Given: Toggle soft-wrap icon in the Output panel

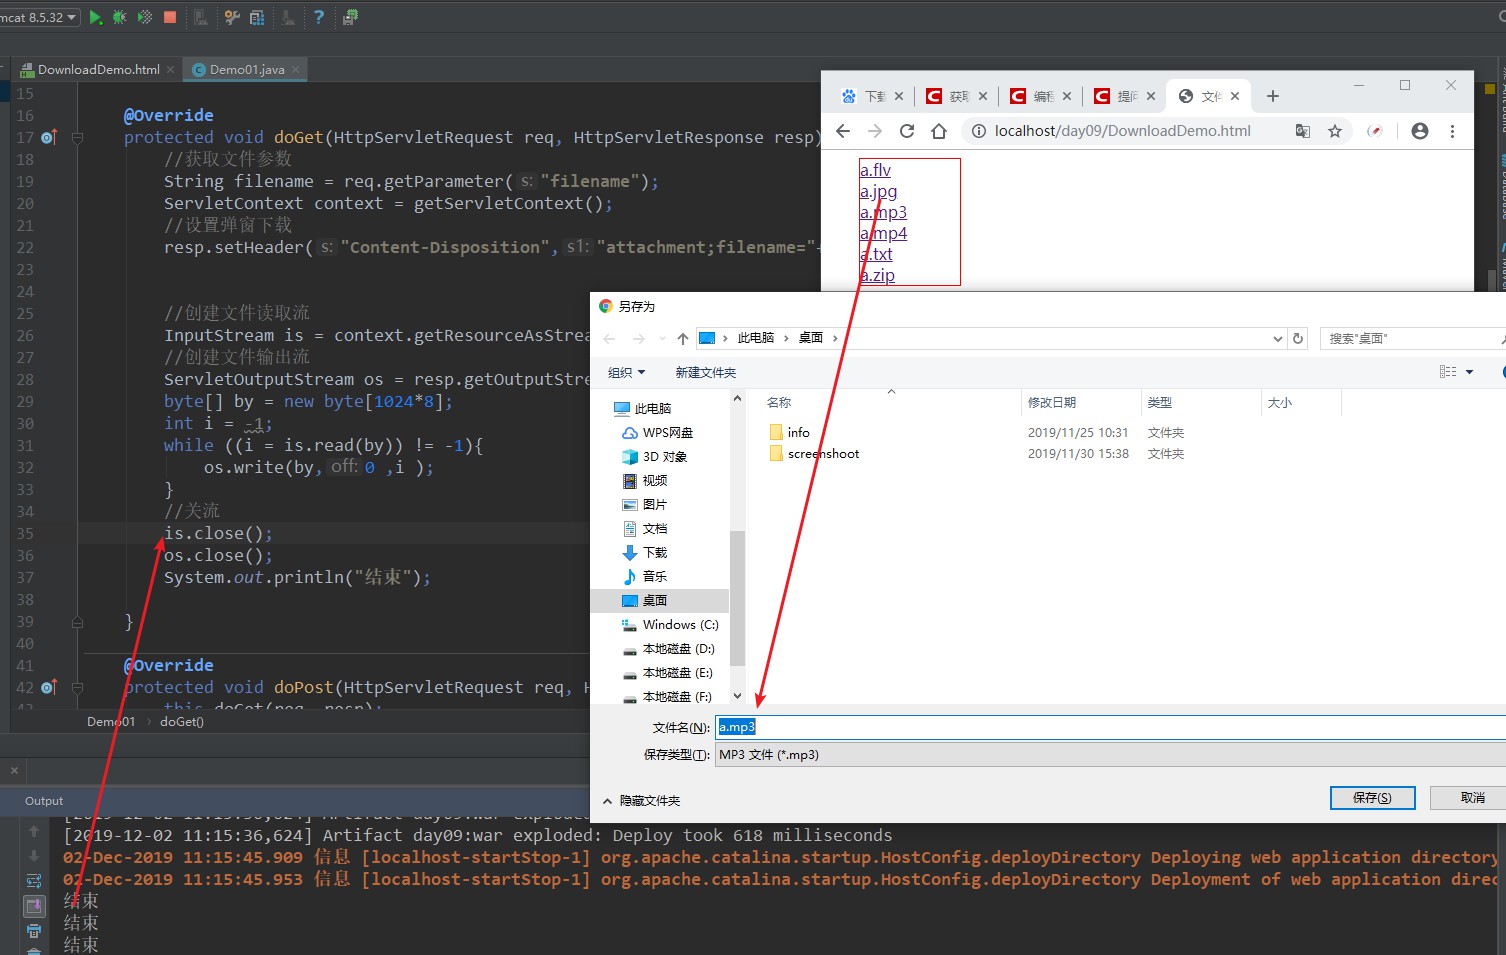Looking at the screenshot, I should pyautogui.click(x=34, y=881).
